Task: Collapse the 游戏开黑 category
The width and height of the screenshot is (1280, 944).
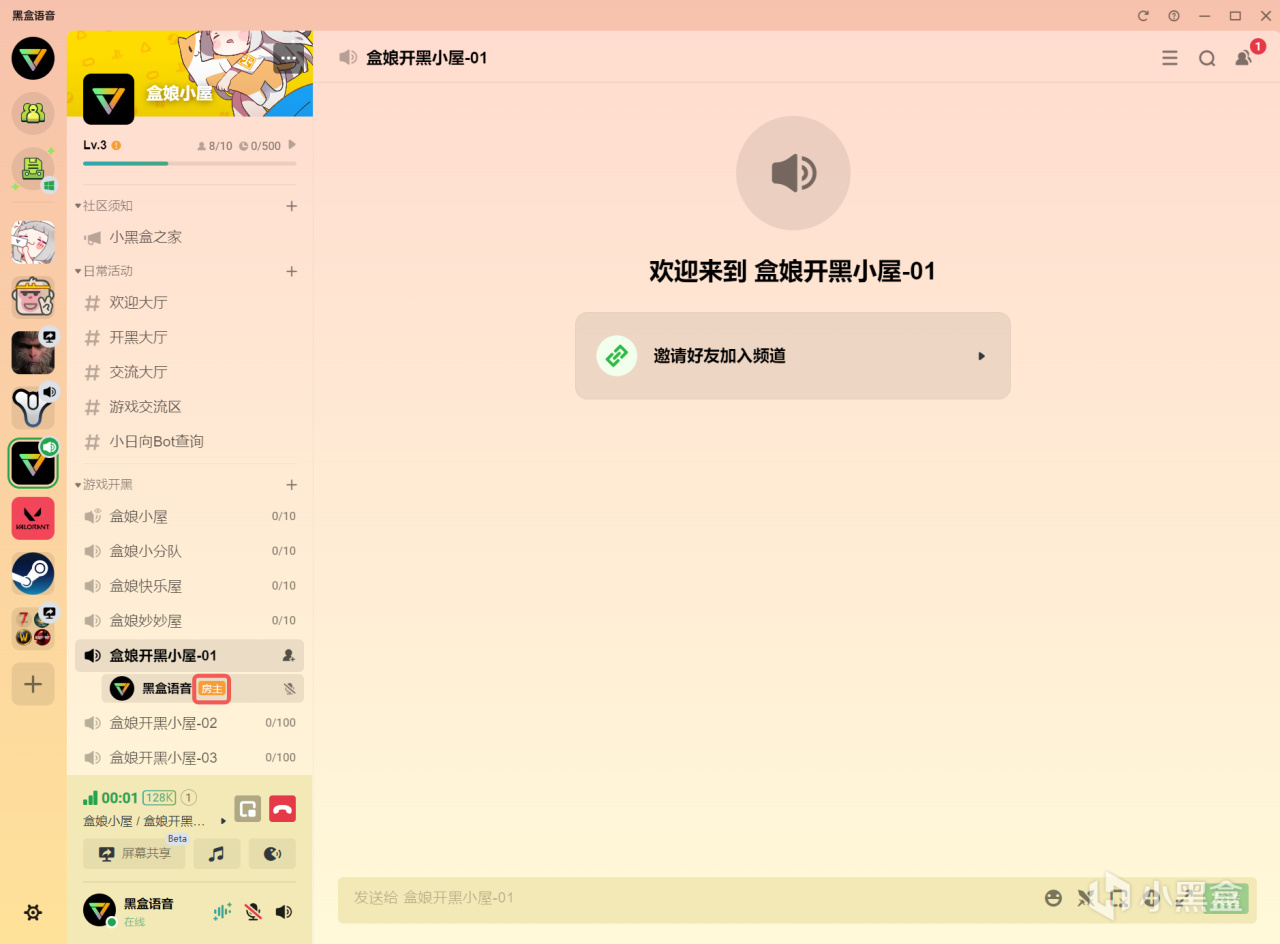Action: pyautogui.click(x=104, y=485)
